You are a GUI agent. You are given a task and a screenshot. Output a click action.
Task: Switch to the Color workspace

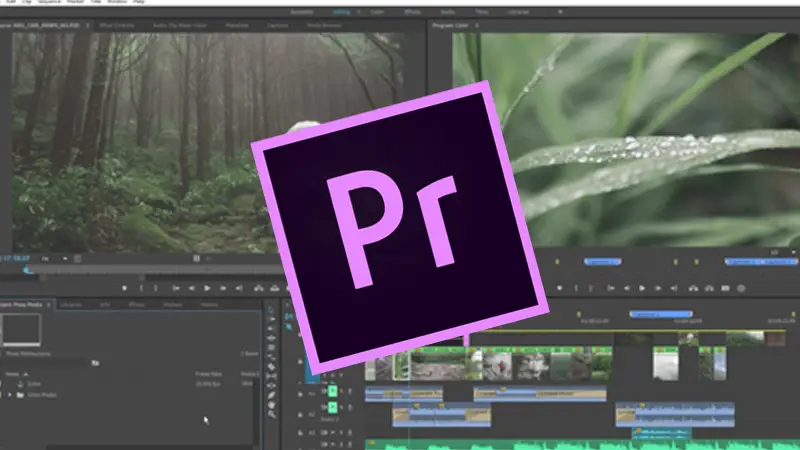coord(377,12)
